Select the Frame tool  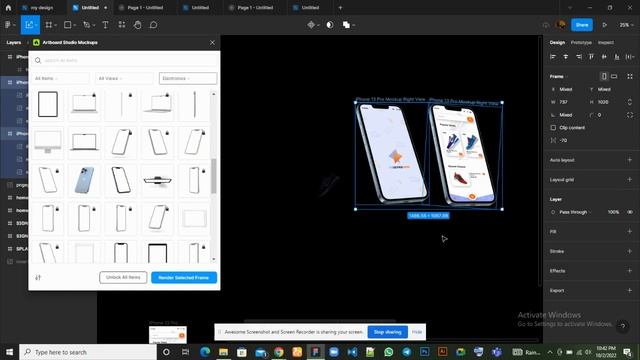49,25
